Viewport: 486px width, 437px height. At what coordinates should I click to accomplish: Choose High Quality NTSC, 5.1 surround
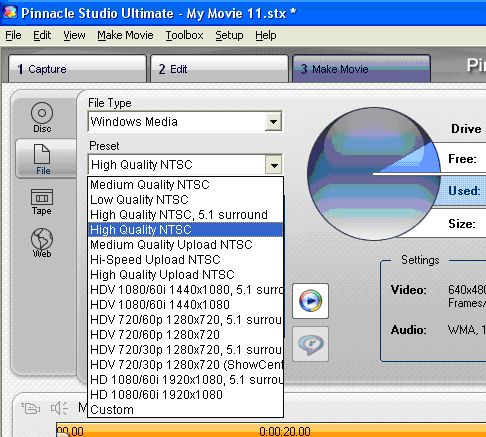point(185,215)
